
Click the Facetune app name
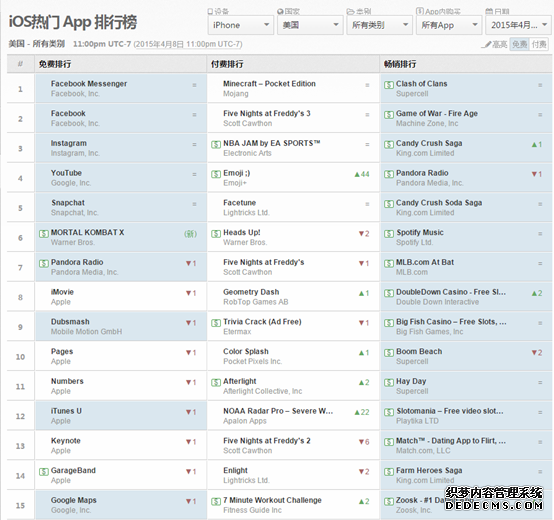pyautogui.click(x=240, y=203)
